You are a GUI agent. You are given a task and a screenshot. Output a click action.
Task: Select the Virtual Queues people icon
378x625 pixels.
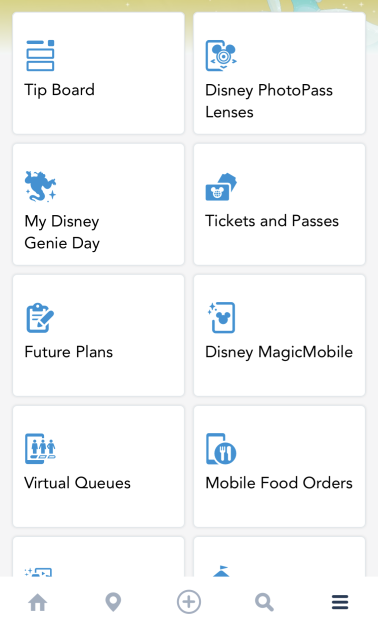pyautogui.click(x=40, y=448)
